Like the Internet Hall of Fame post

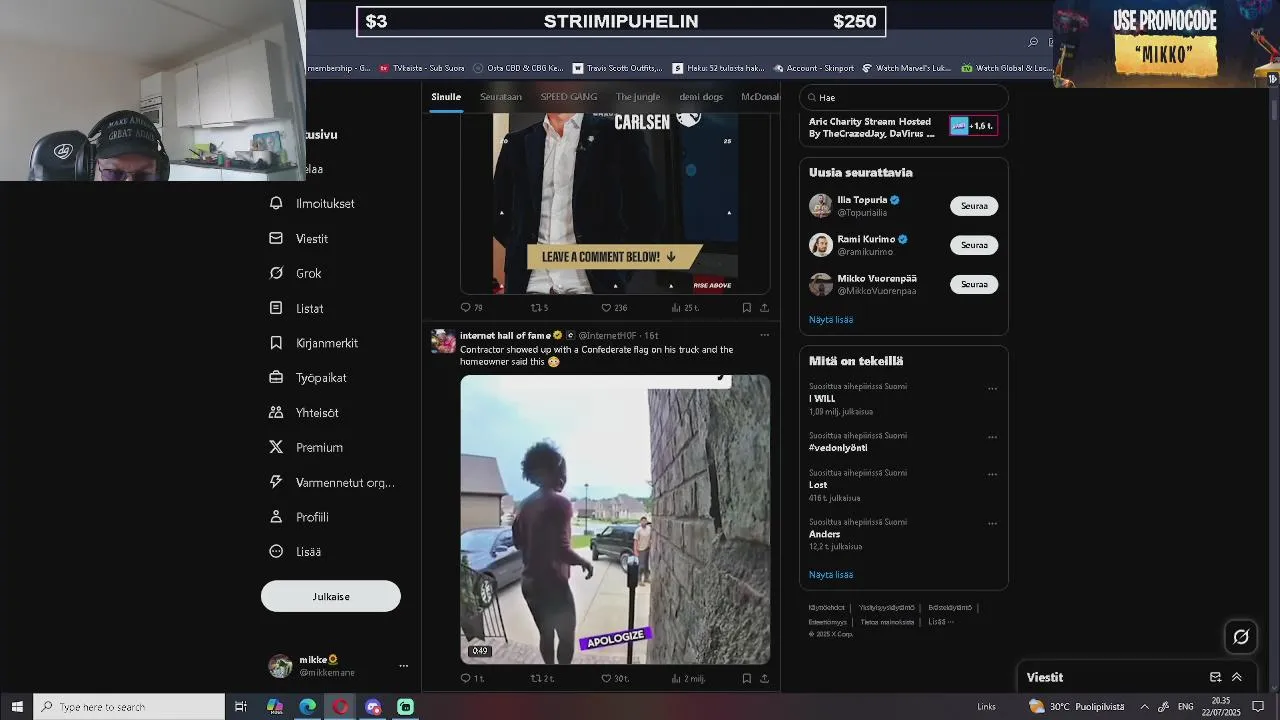point(606,678)
